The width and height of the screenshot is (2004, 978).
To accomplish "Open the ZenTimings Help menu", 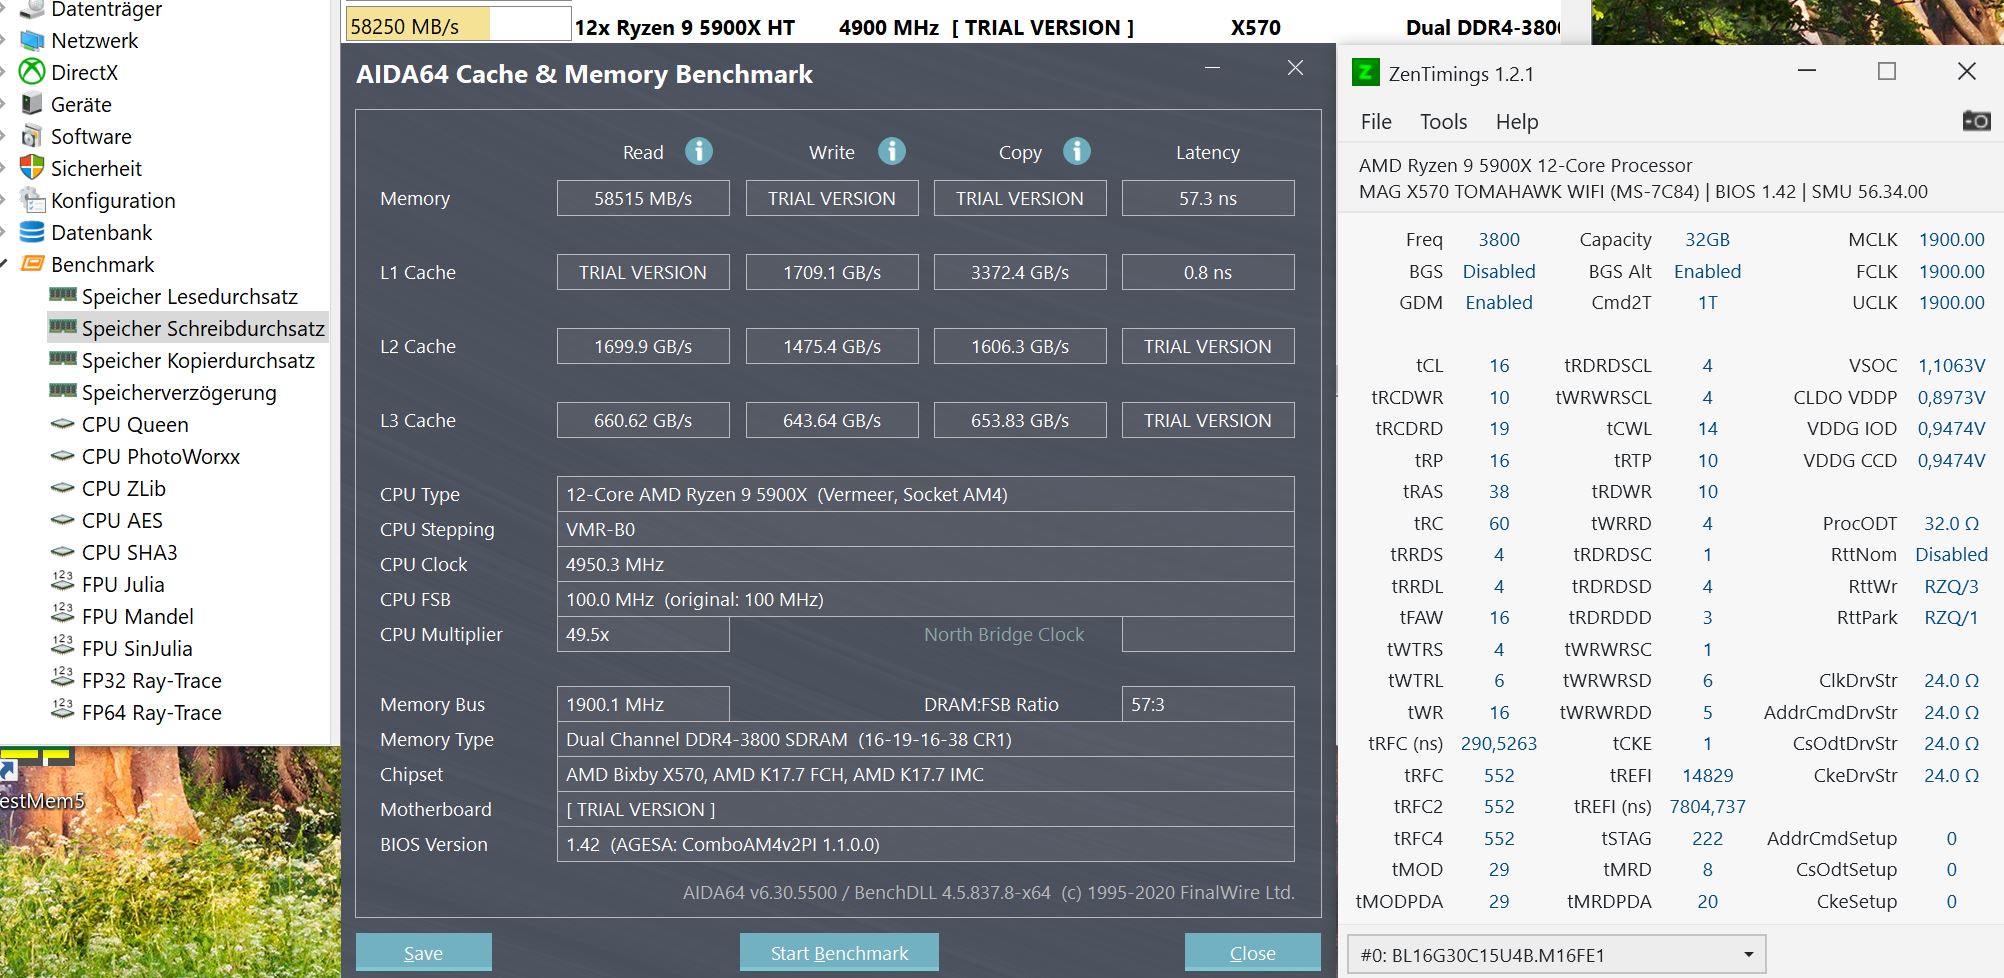I will pyautogui.click(x=1517, y=122).
